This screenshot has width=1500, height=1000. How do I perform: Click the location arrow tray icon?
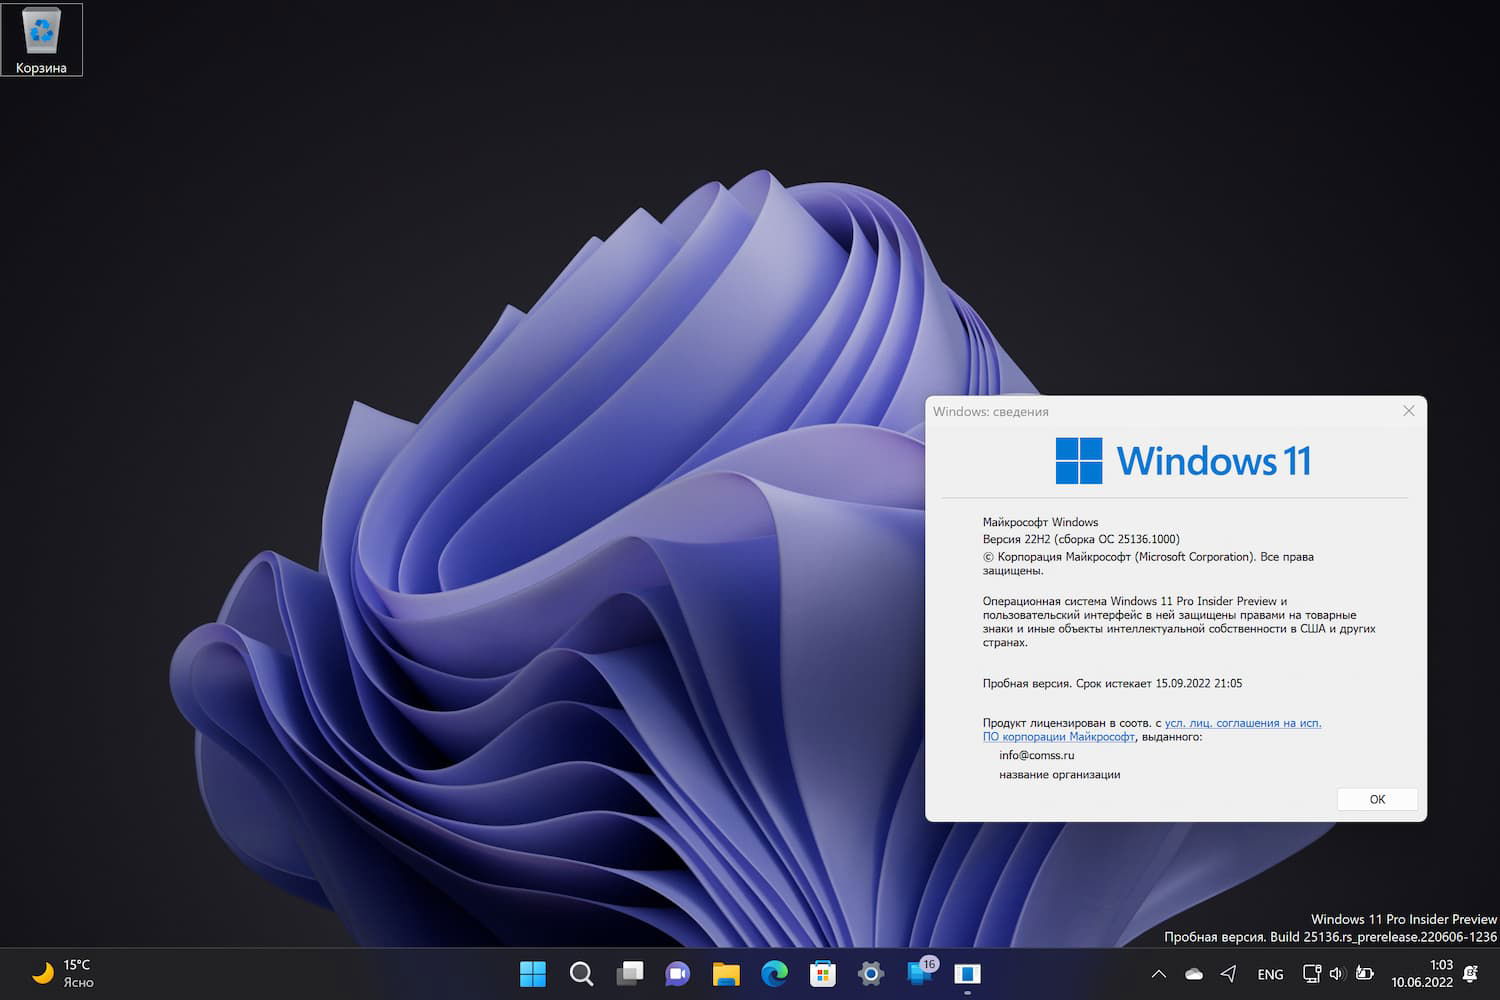tap(1229, 974)
